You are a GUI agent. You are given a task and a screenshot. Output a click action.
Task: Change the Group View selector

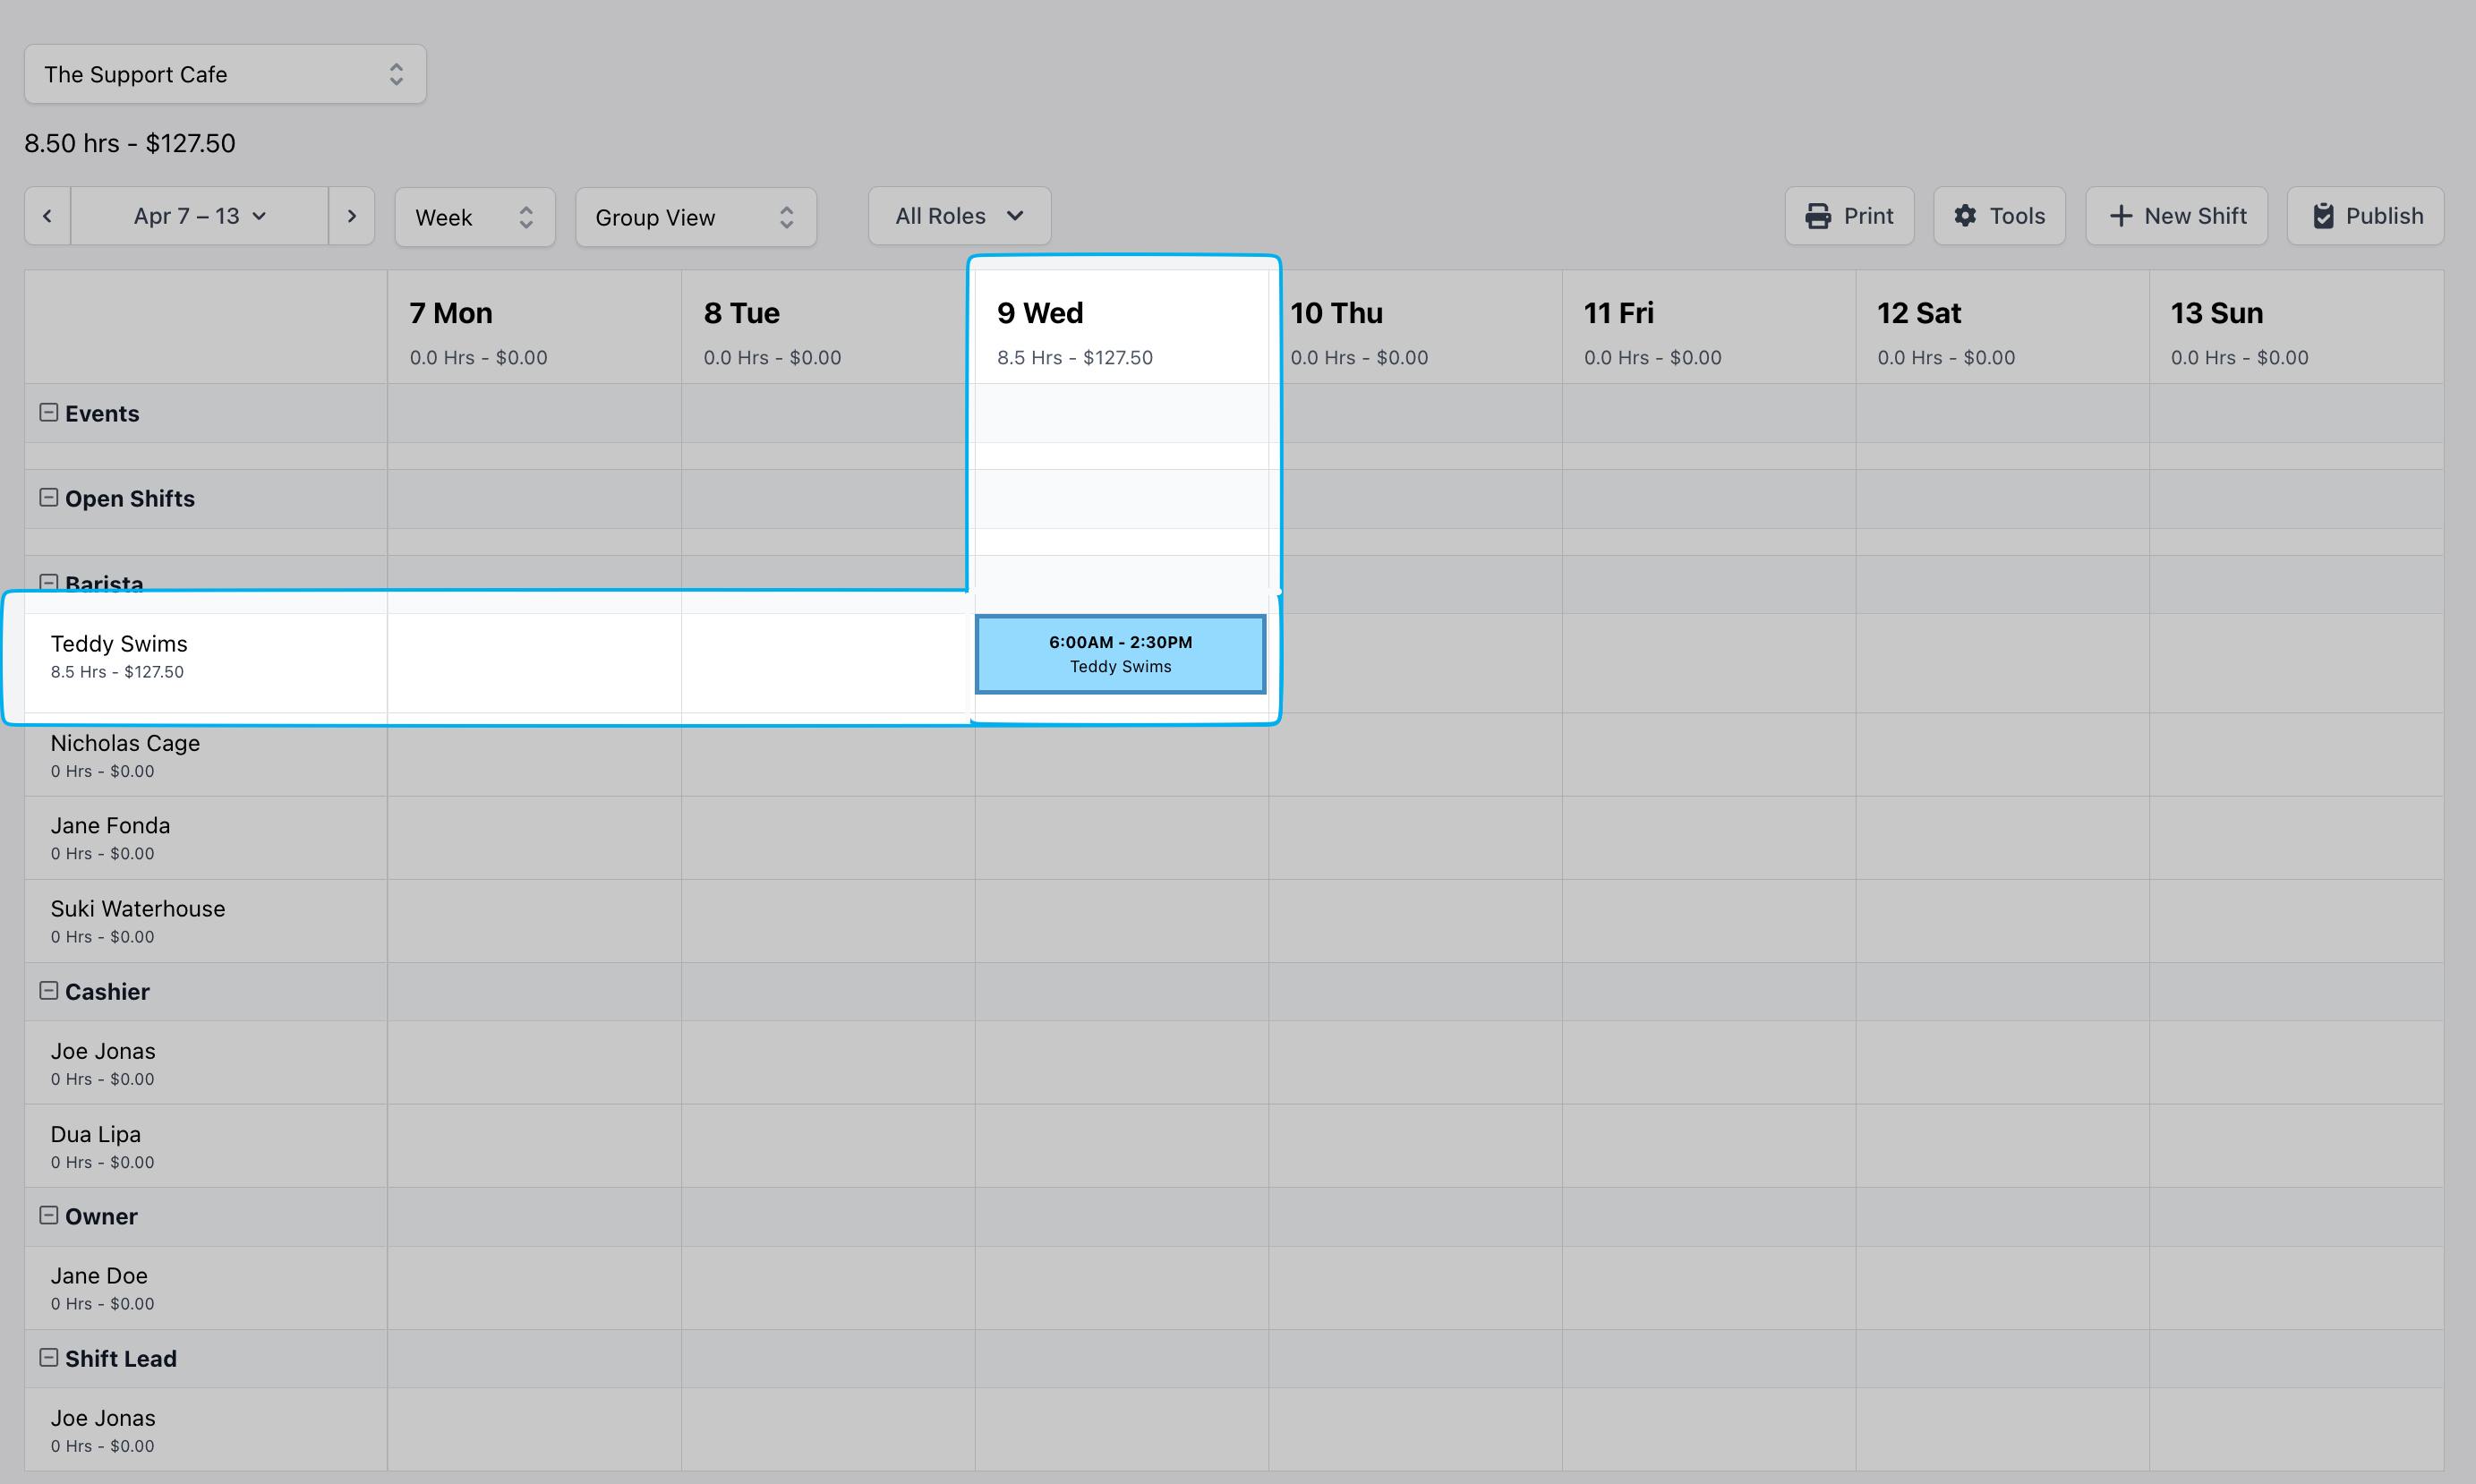(695, 217)
